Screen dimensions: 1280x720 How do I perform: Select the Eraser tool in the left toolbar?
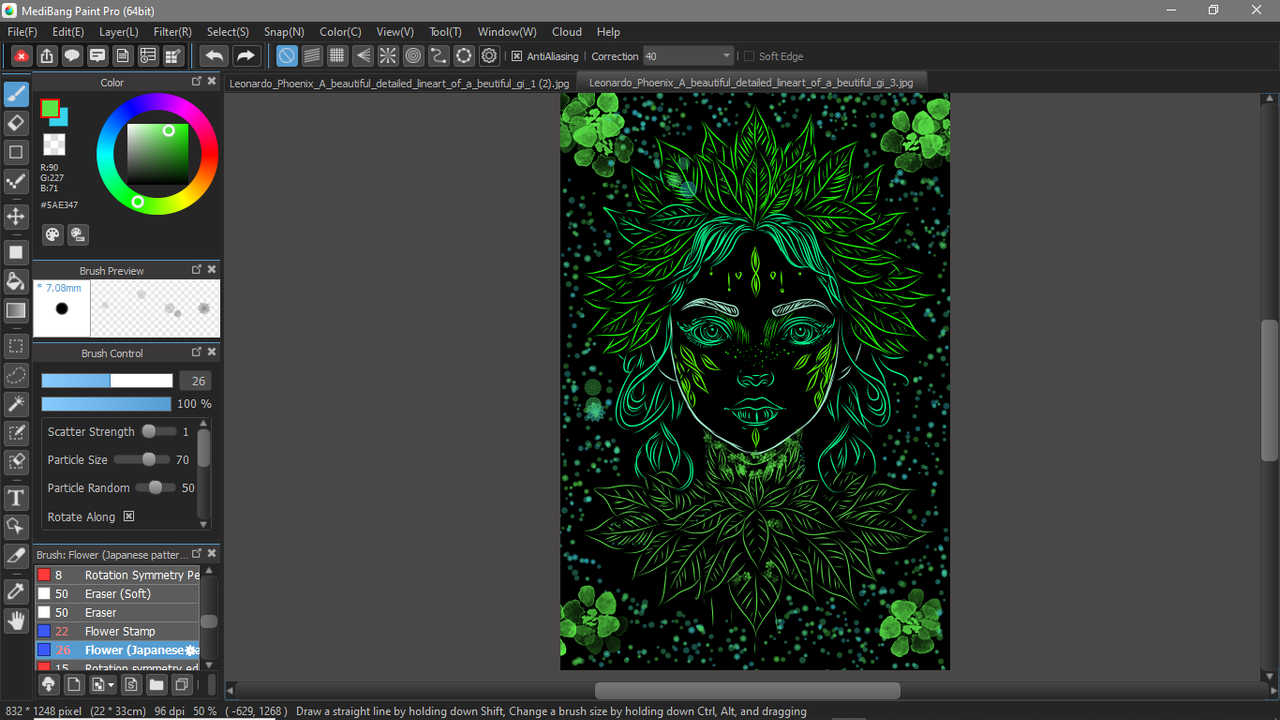pyautogui.click(x=16, y=123)
